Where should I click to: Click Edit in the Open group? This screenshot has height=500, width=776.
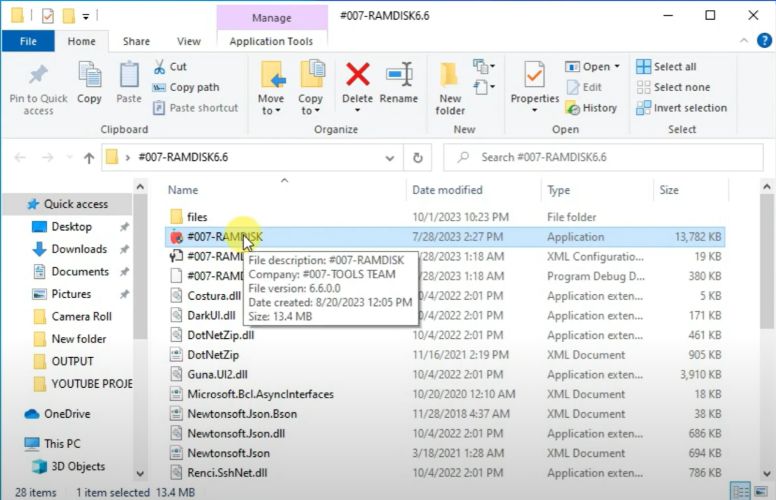tap(584, 87)
